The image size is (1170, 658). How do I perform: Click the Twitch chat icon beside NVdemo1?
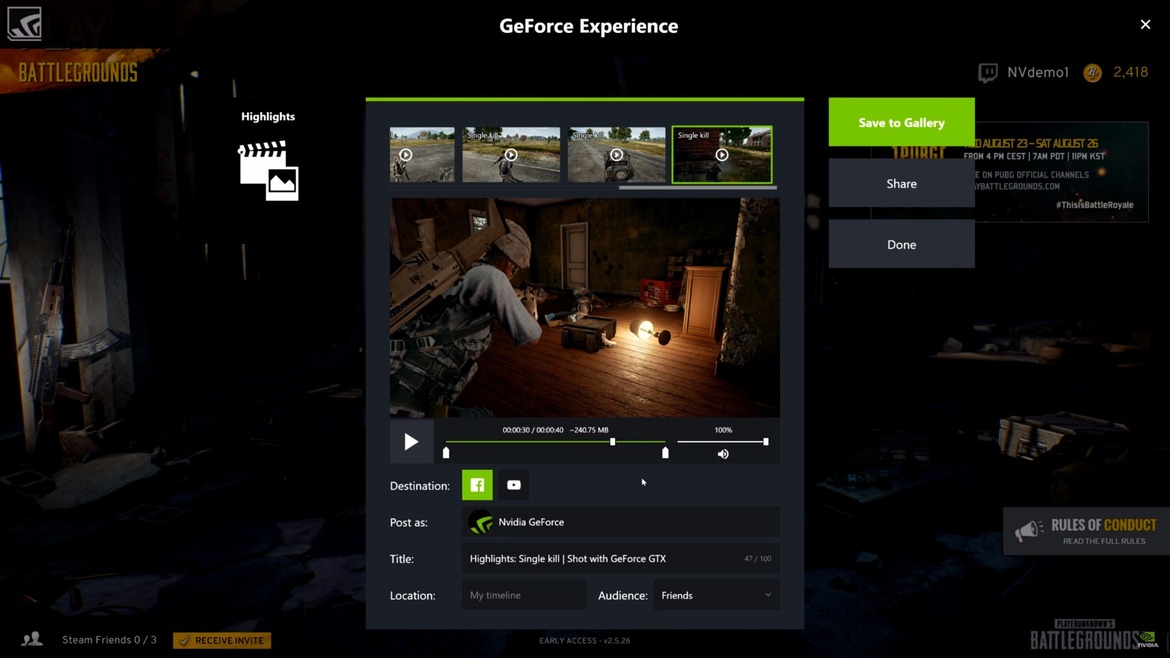point(988,72)
